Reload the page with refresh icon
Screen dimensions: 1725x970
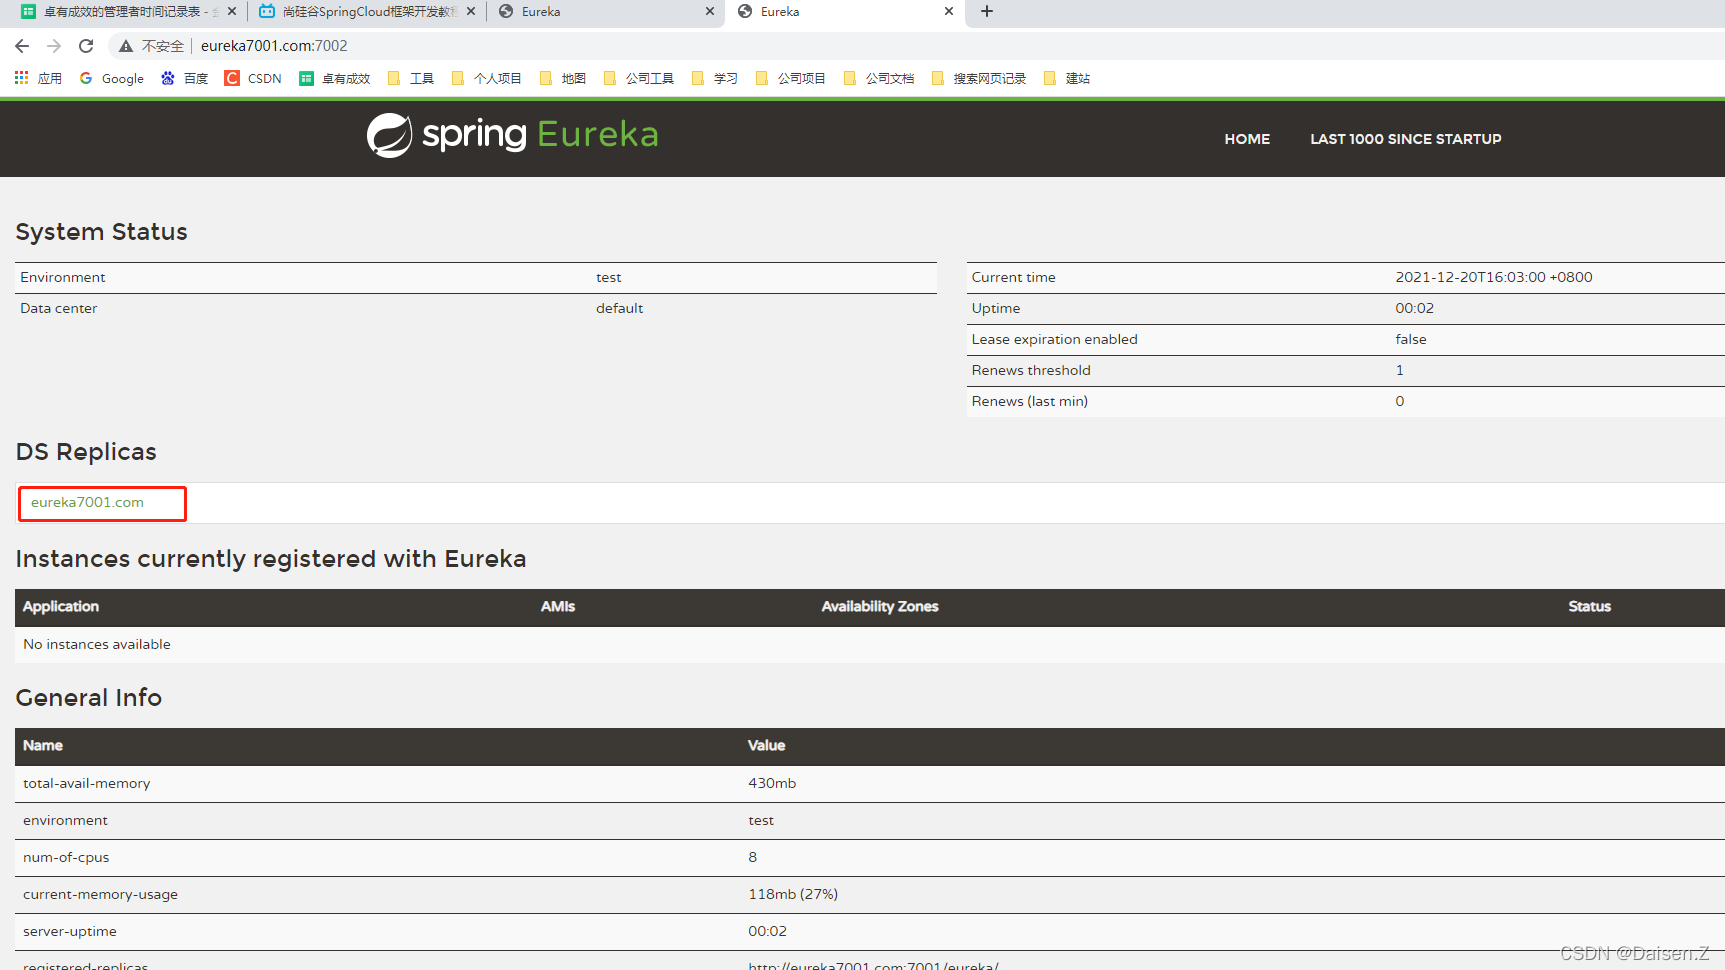click(x=86, y=46)
